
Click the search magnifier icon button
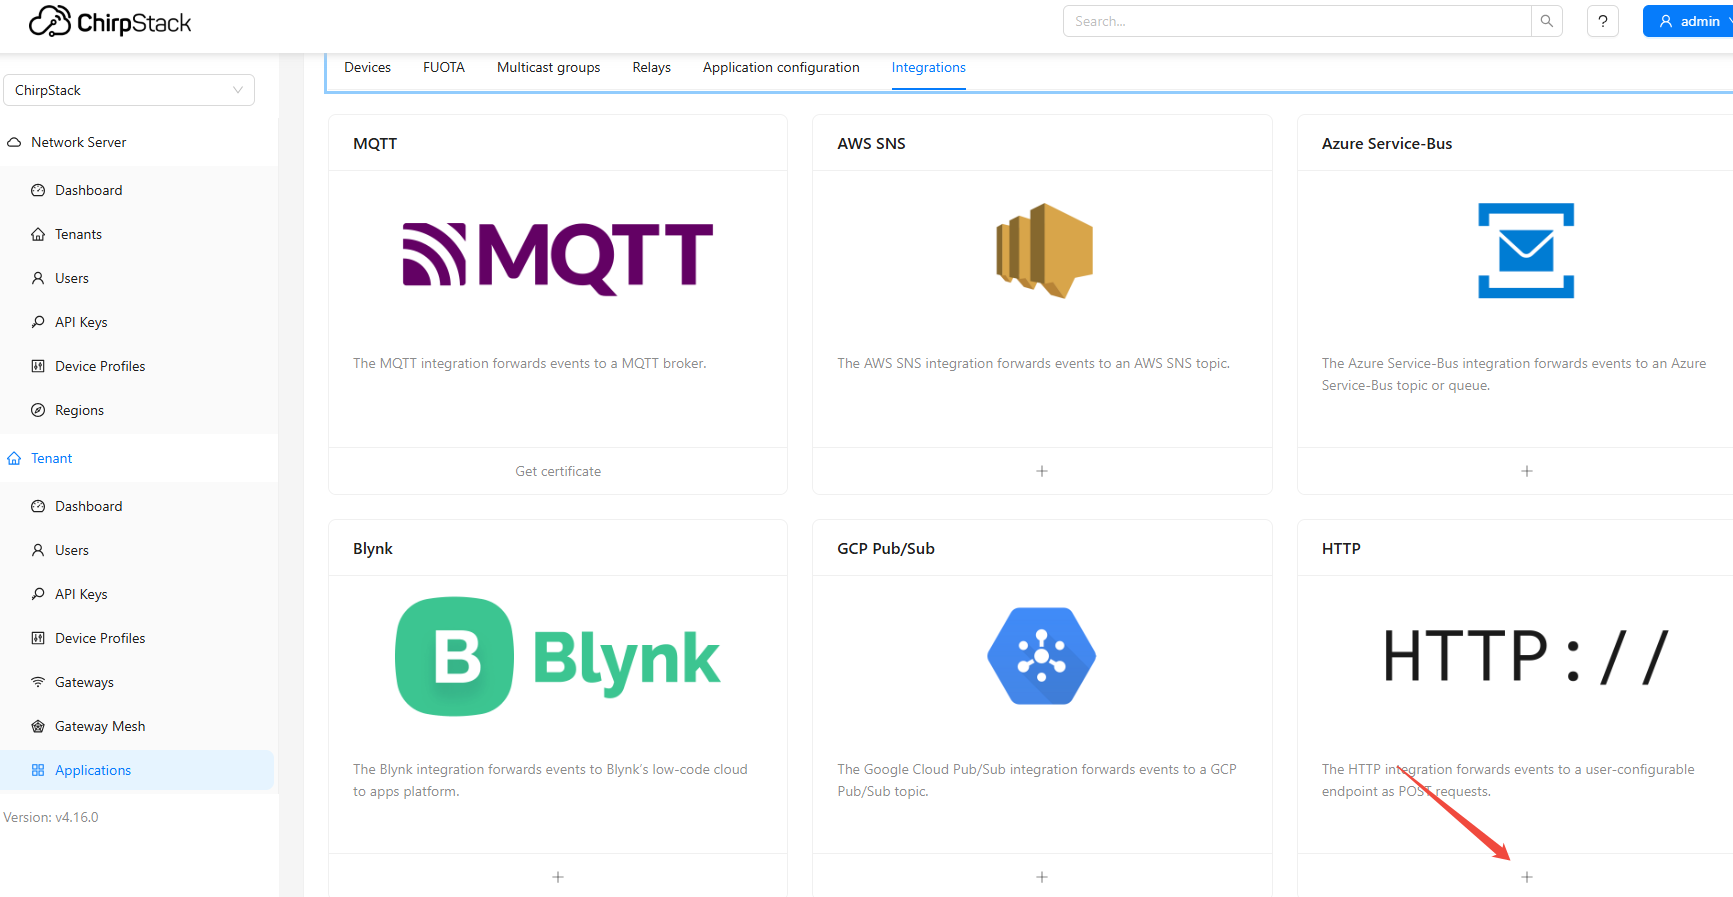1546,21
